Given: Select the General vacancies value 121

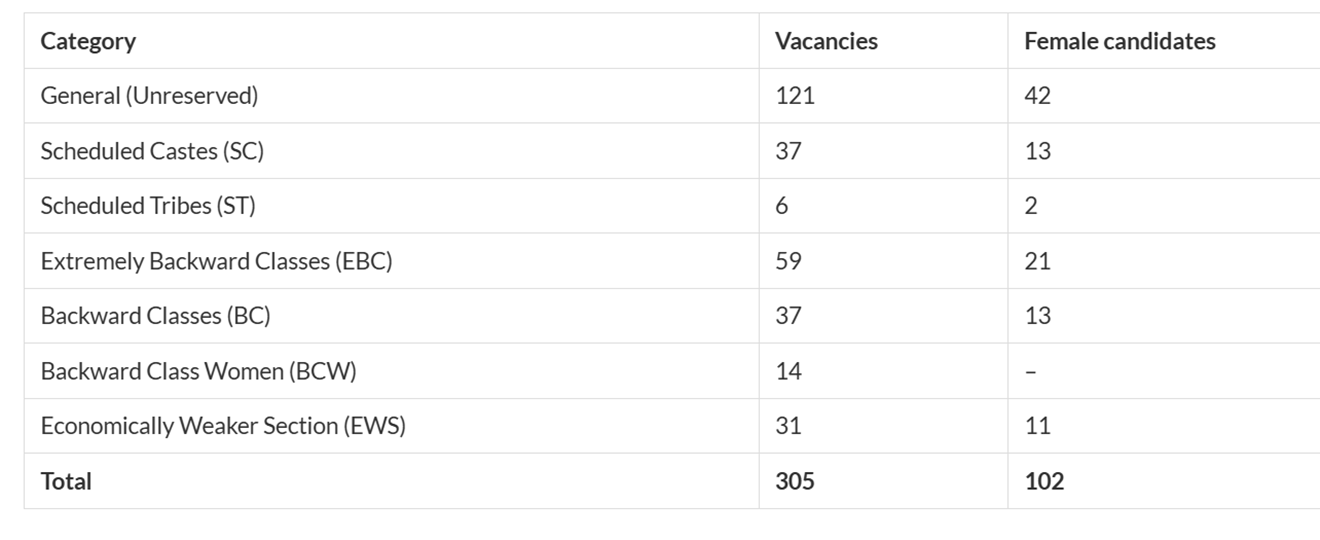Looking at the screenshot, I should (795, 96).
